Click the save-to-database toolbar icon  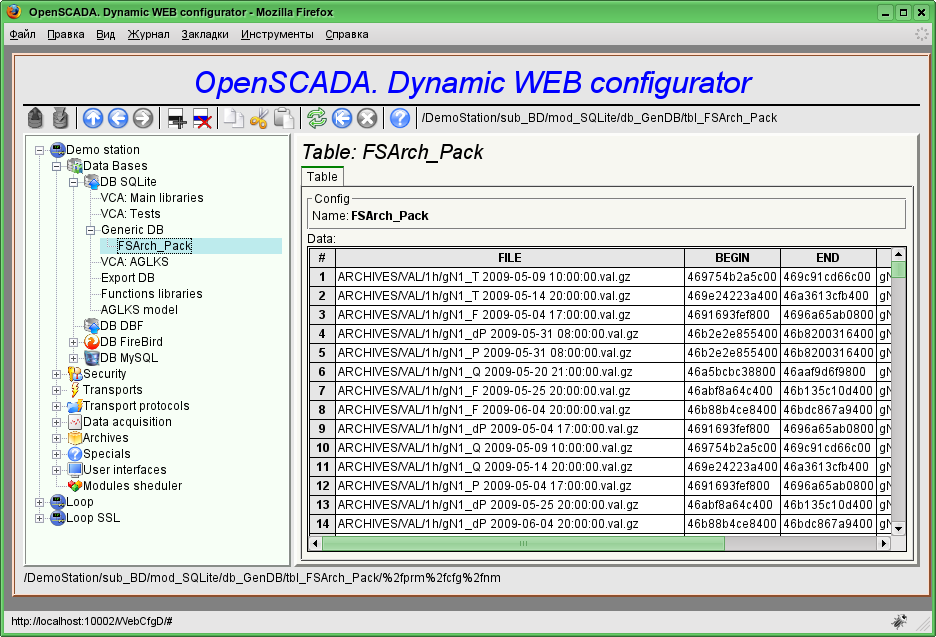click(60, 118)
